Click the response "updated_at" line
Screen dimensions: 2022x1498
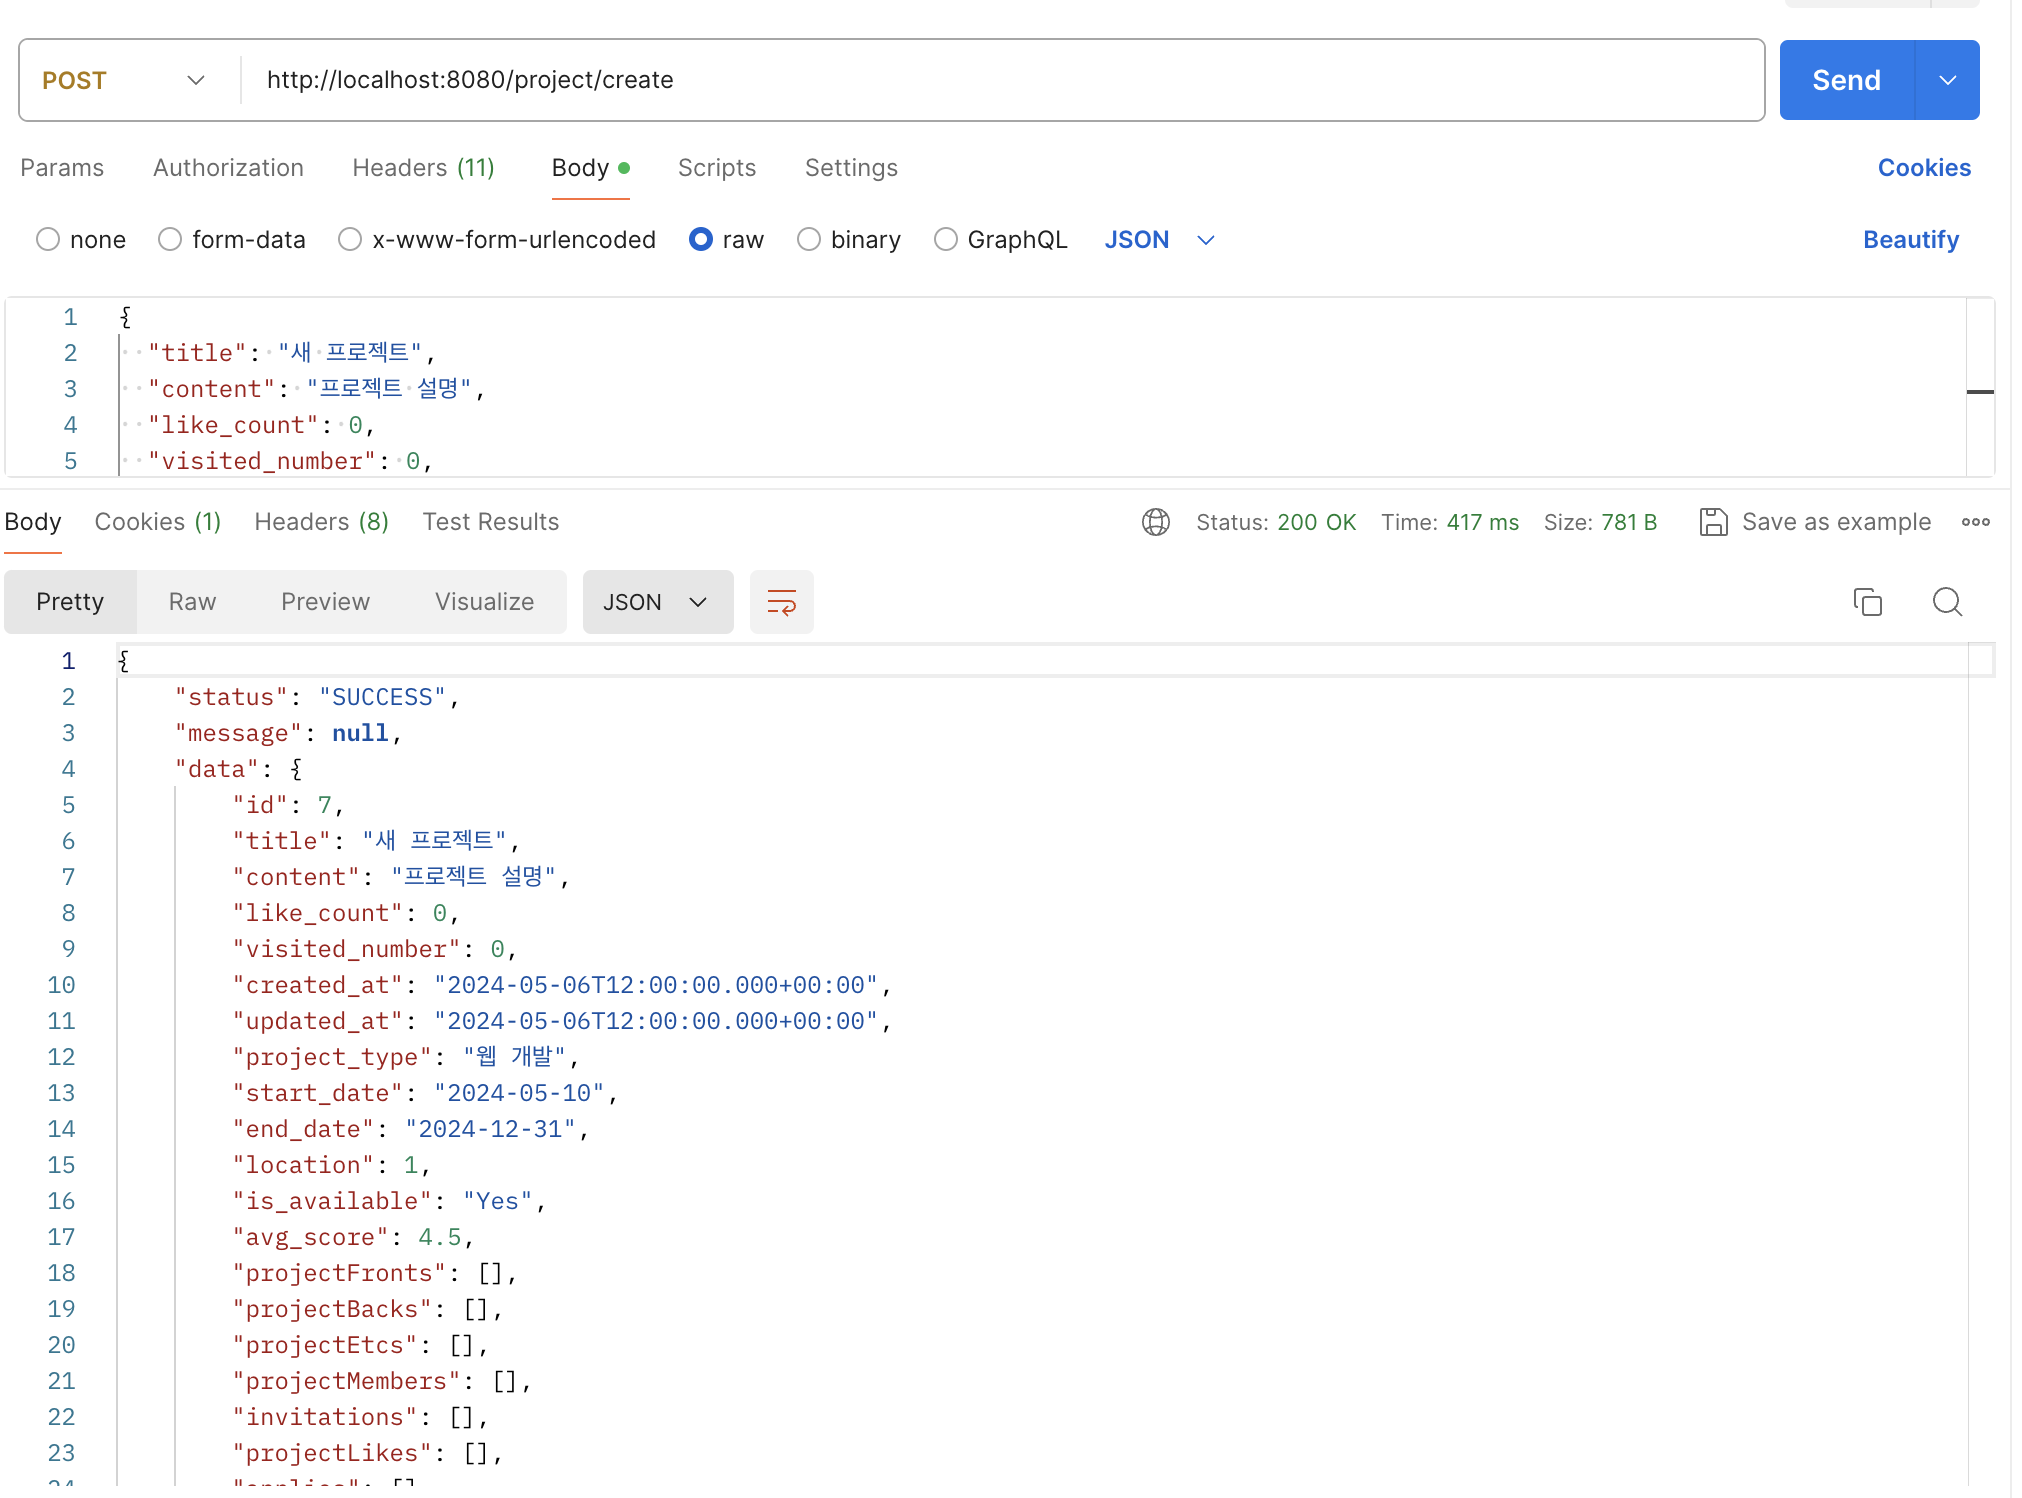point(562,1021)
